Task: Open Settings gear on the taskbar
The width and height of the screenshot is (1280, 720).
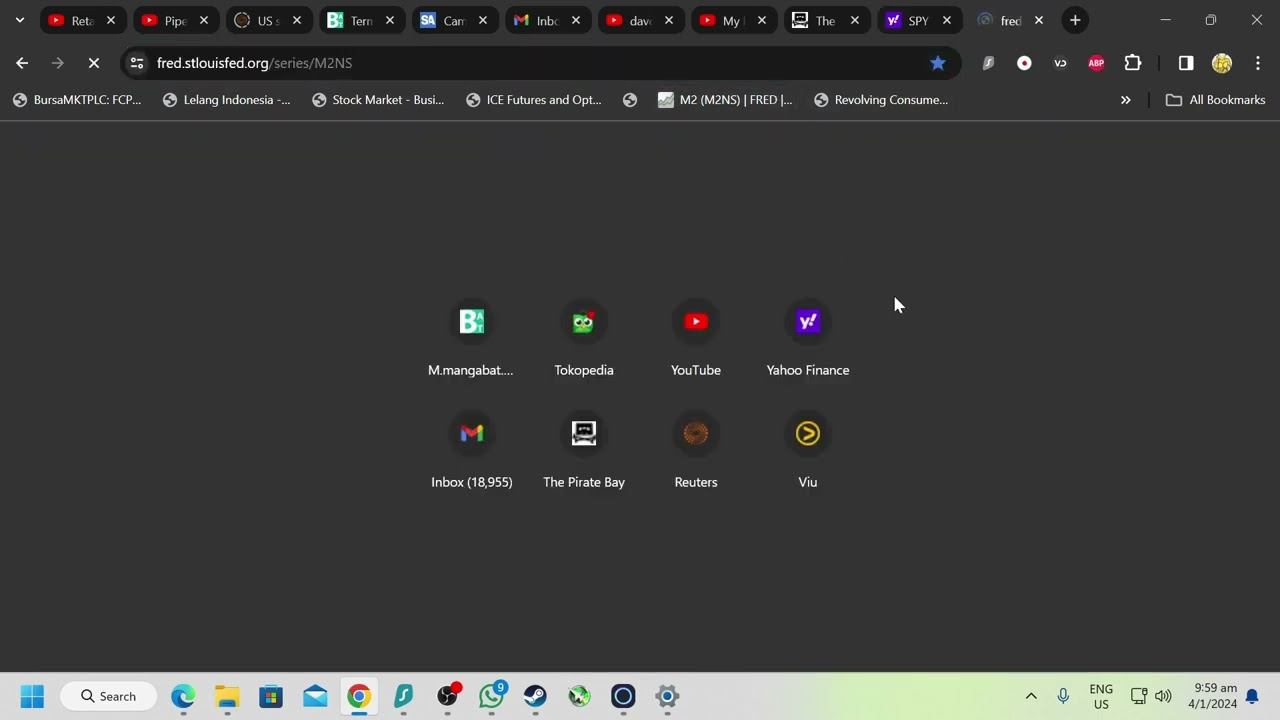Action: coord(667,696)
